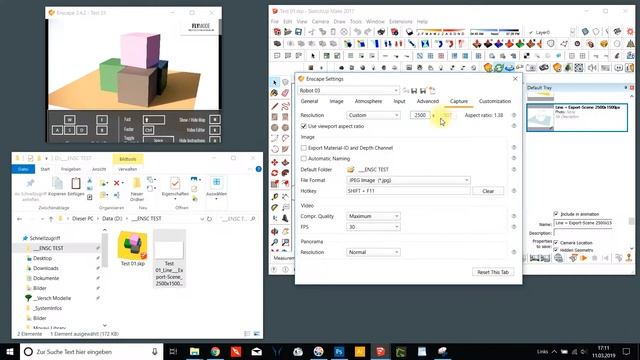Image resolution: width=640 pixels, height=360 pixels.
Task: Expand the Auswählen dropdown in Explorer ribbon
Action: click(x=216, y=199)
